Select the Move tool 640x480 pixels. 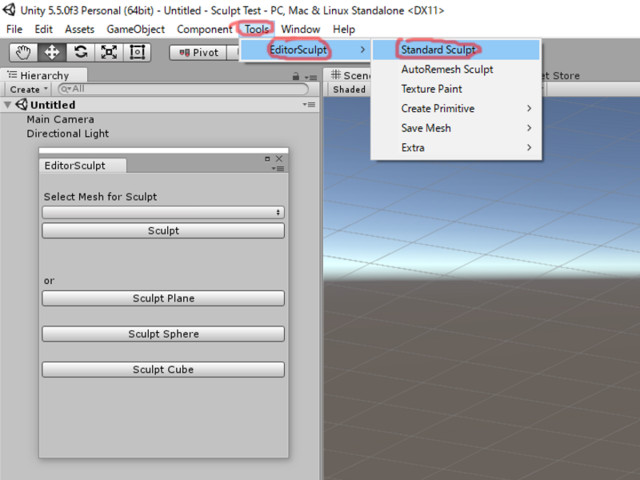tap(52, 52)
